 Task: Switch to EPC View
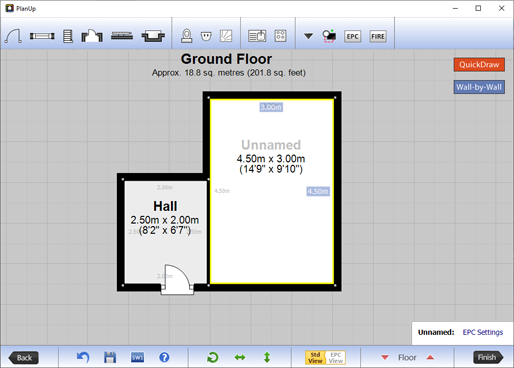(336, 357)
